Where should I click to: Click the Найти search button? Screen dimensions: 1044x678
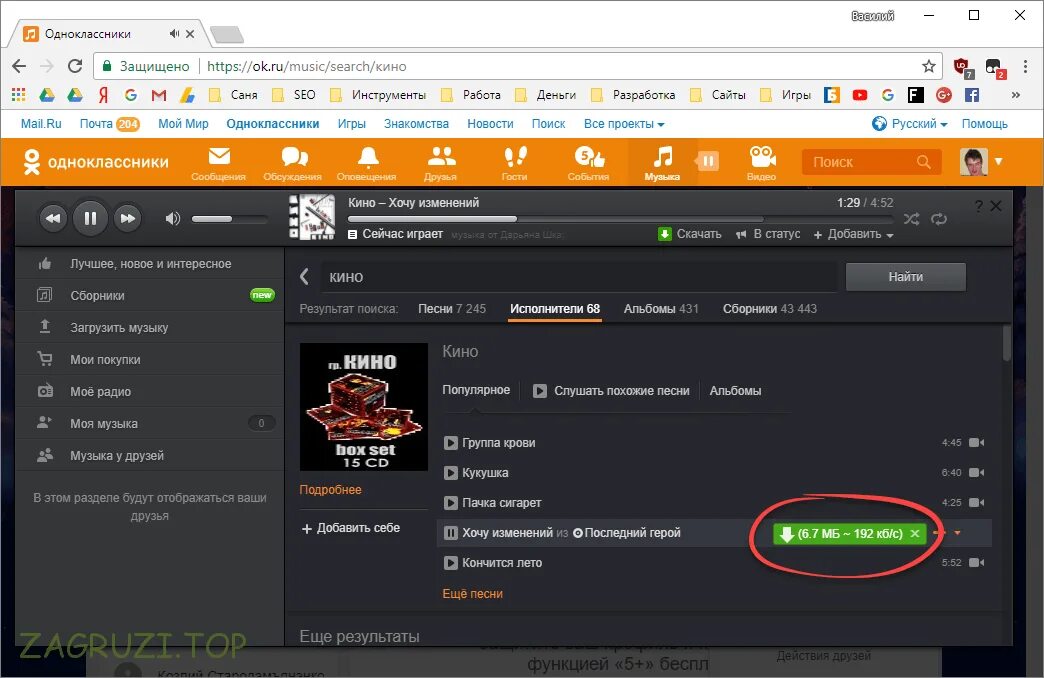[x=906, y=276]
